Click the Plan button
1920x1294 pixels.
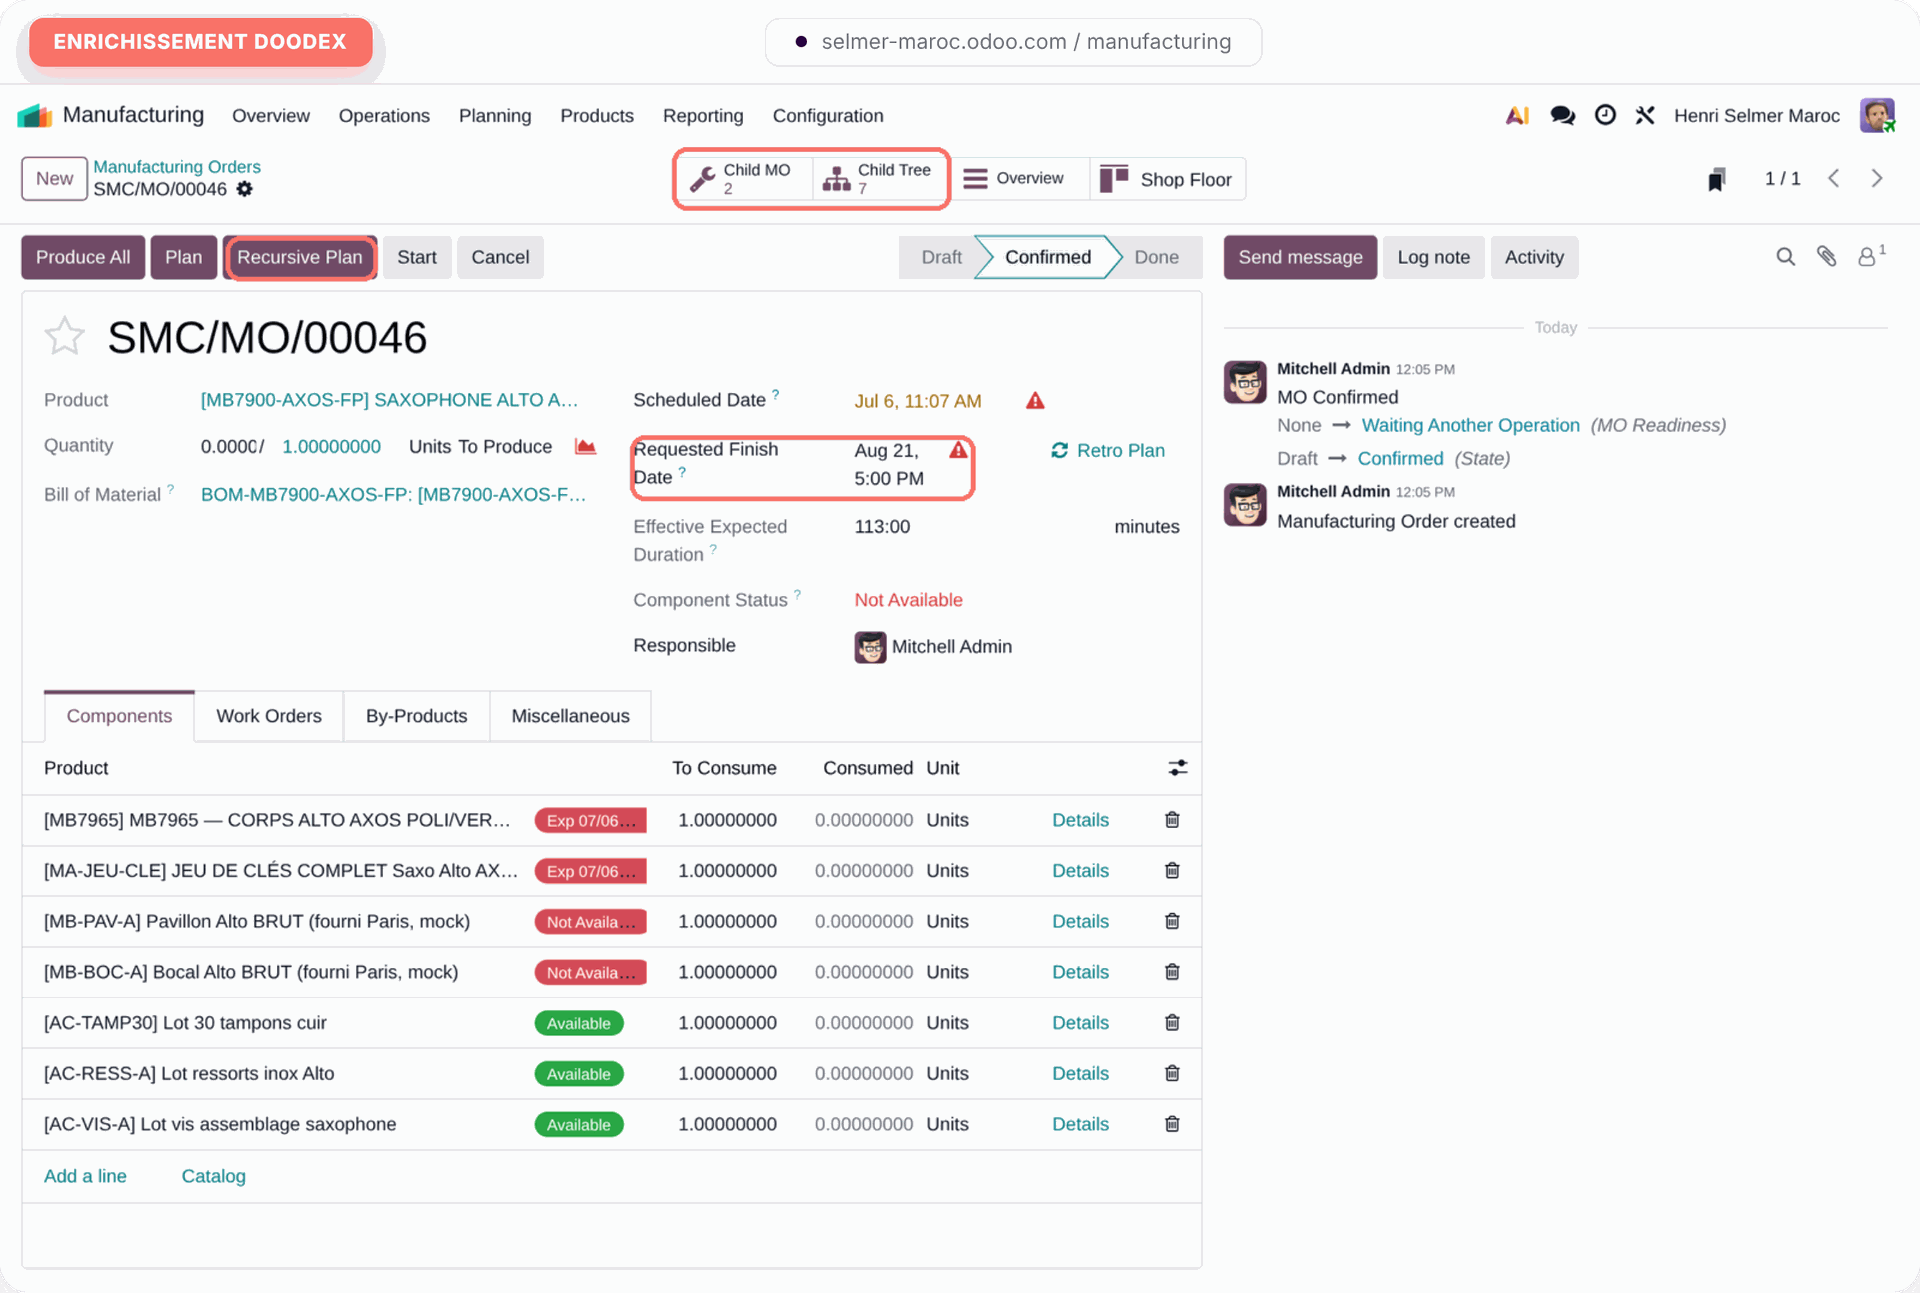click(x=184, y=257)
